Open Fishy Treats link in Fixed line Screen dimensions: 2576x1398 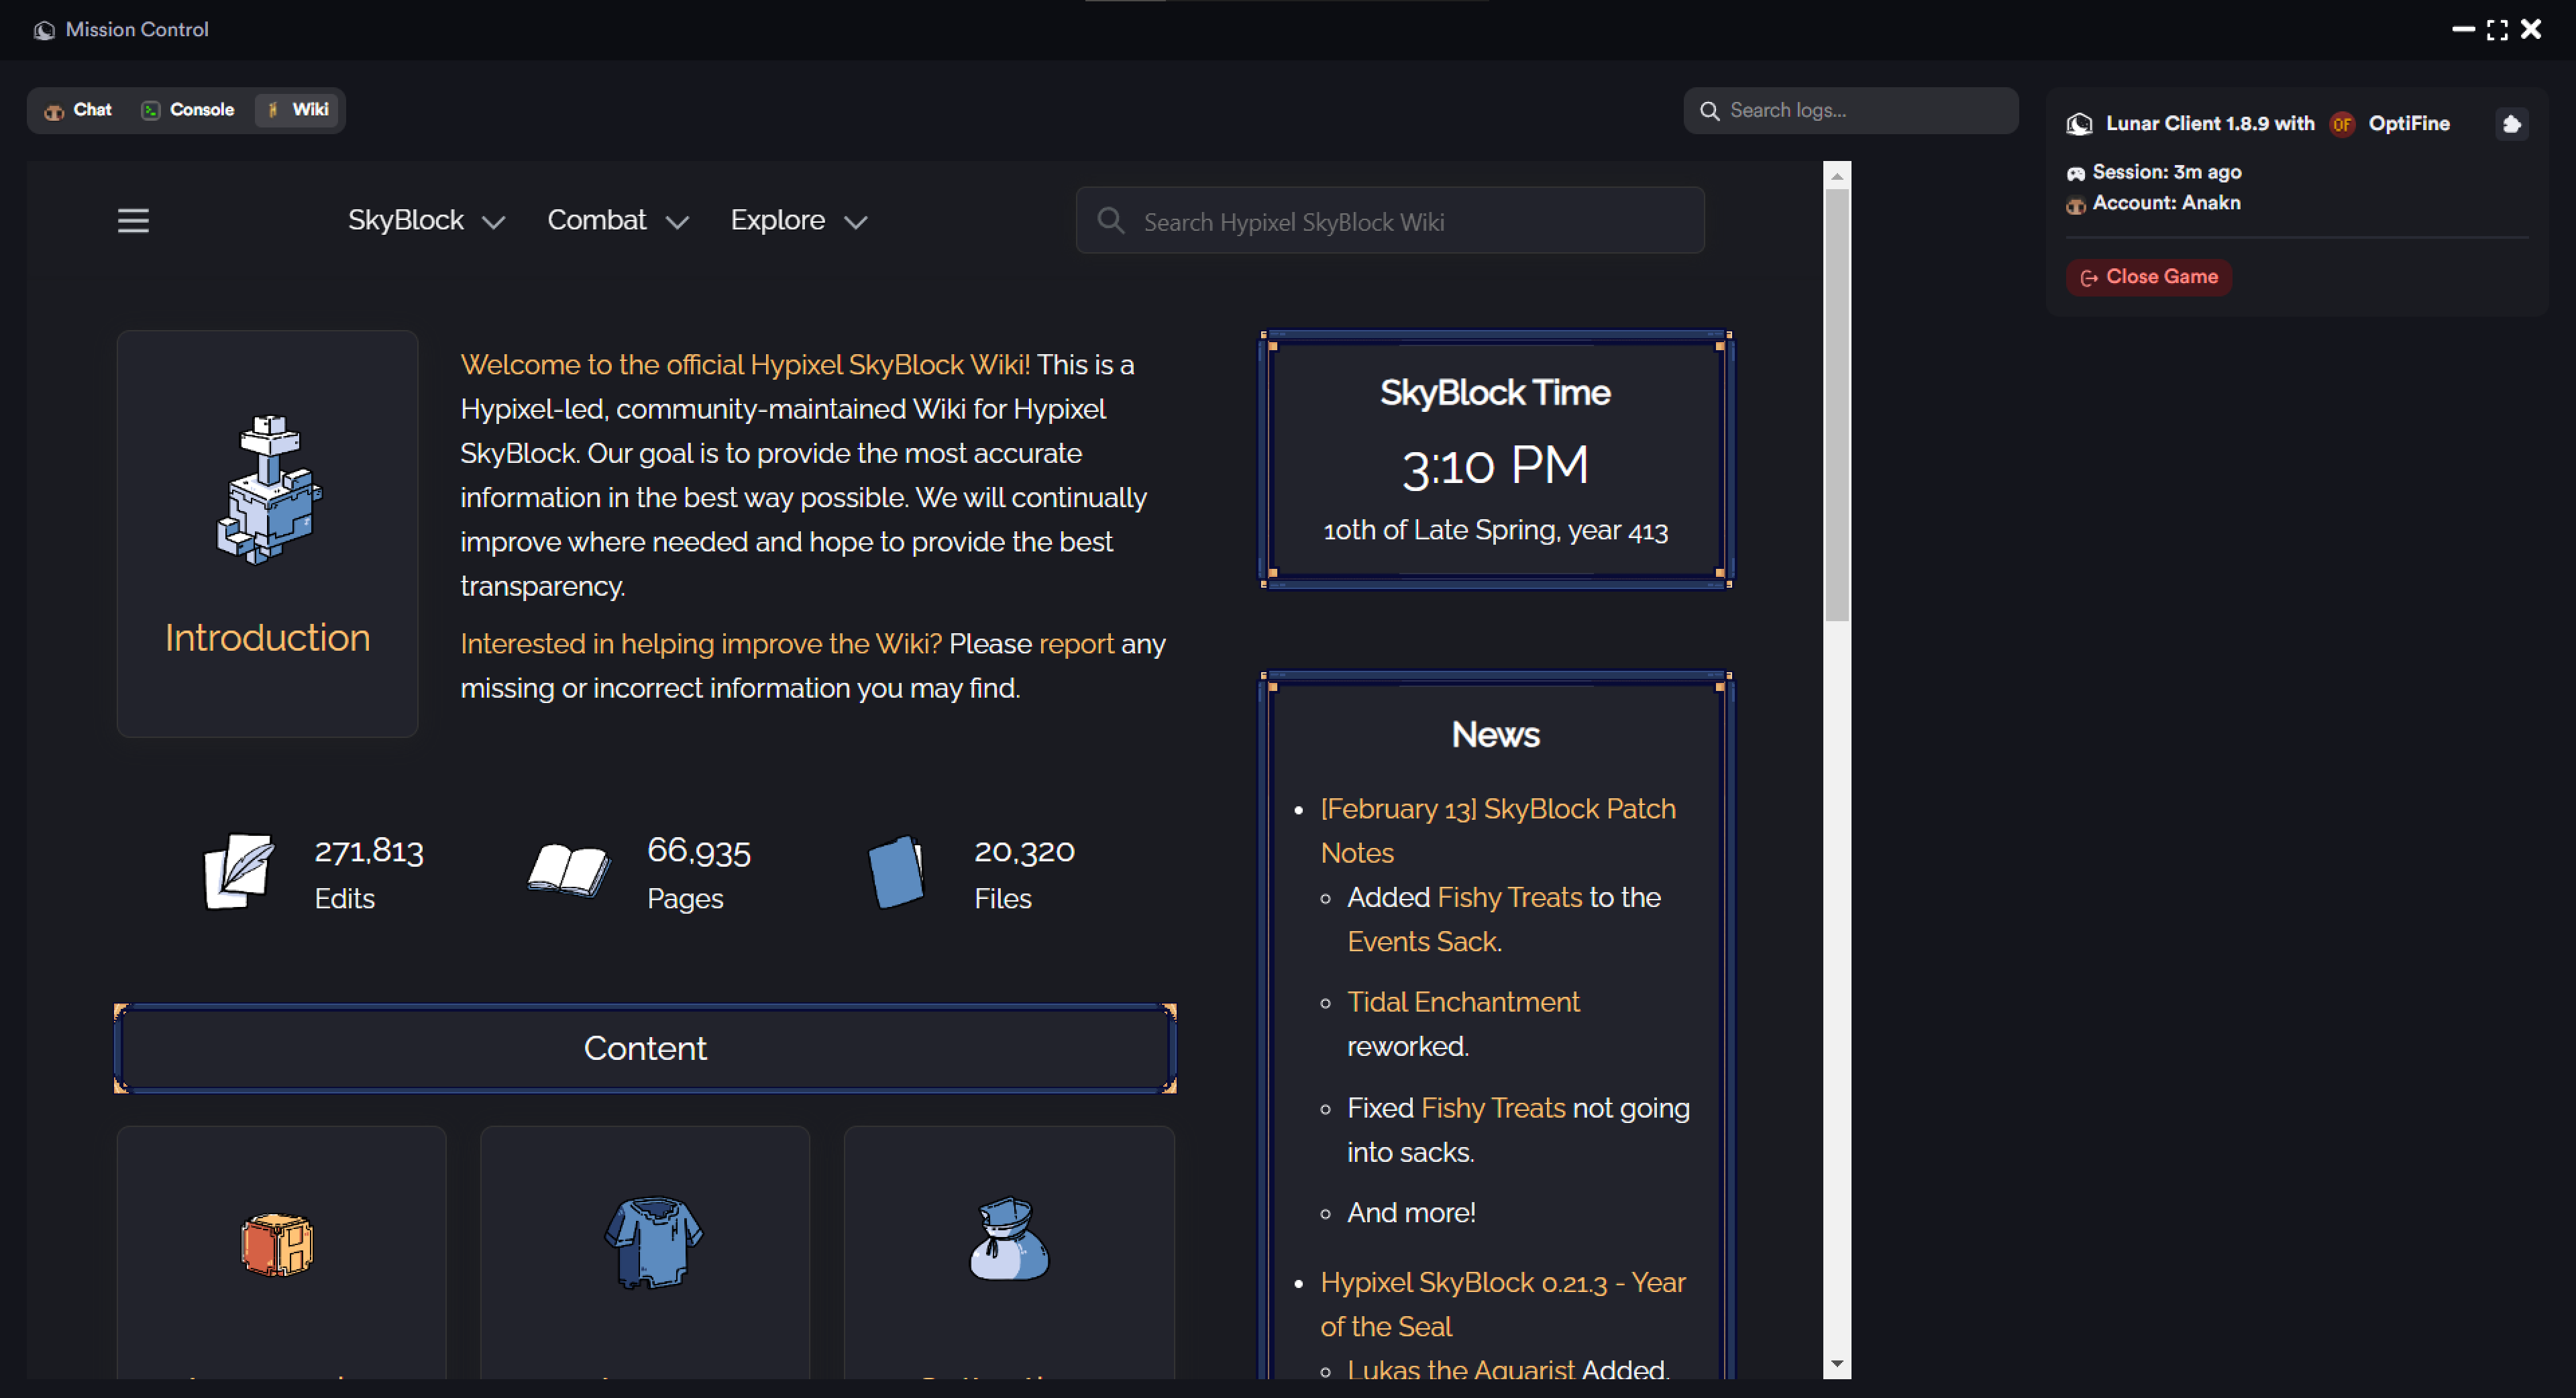(1493, 1108)
